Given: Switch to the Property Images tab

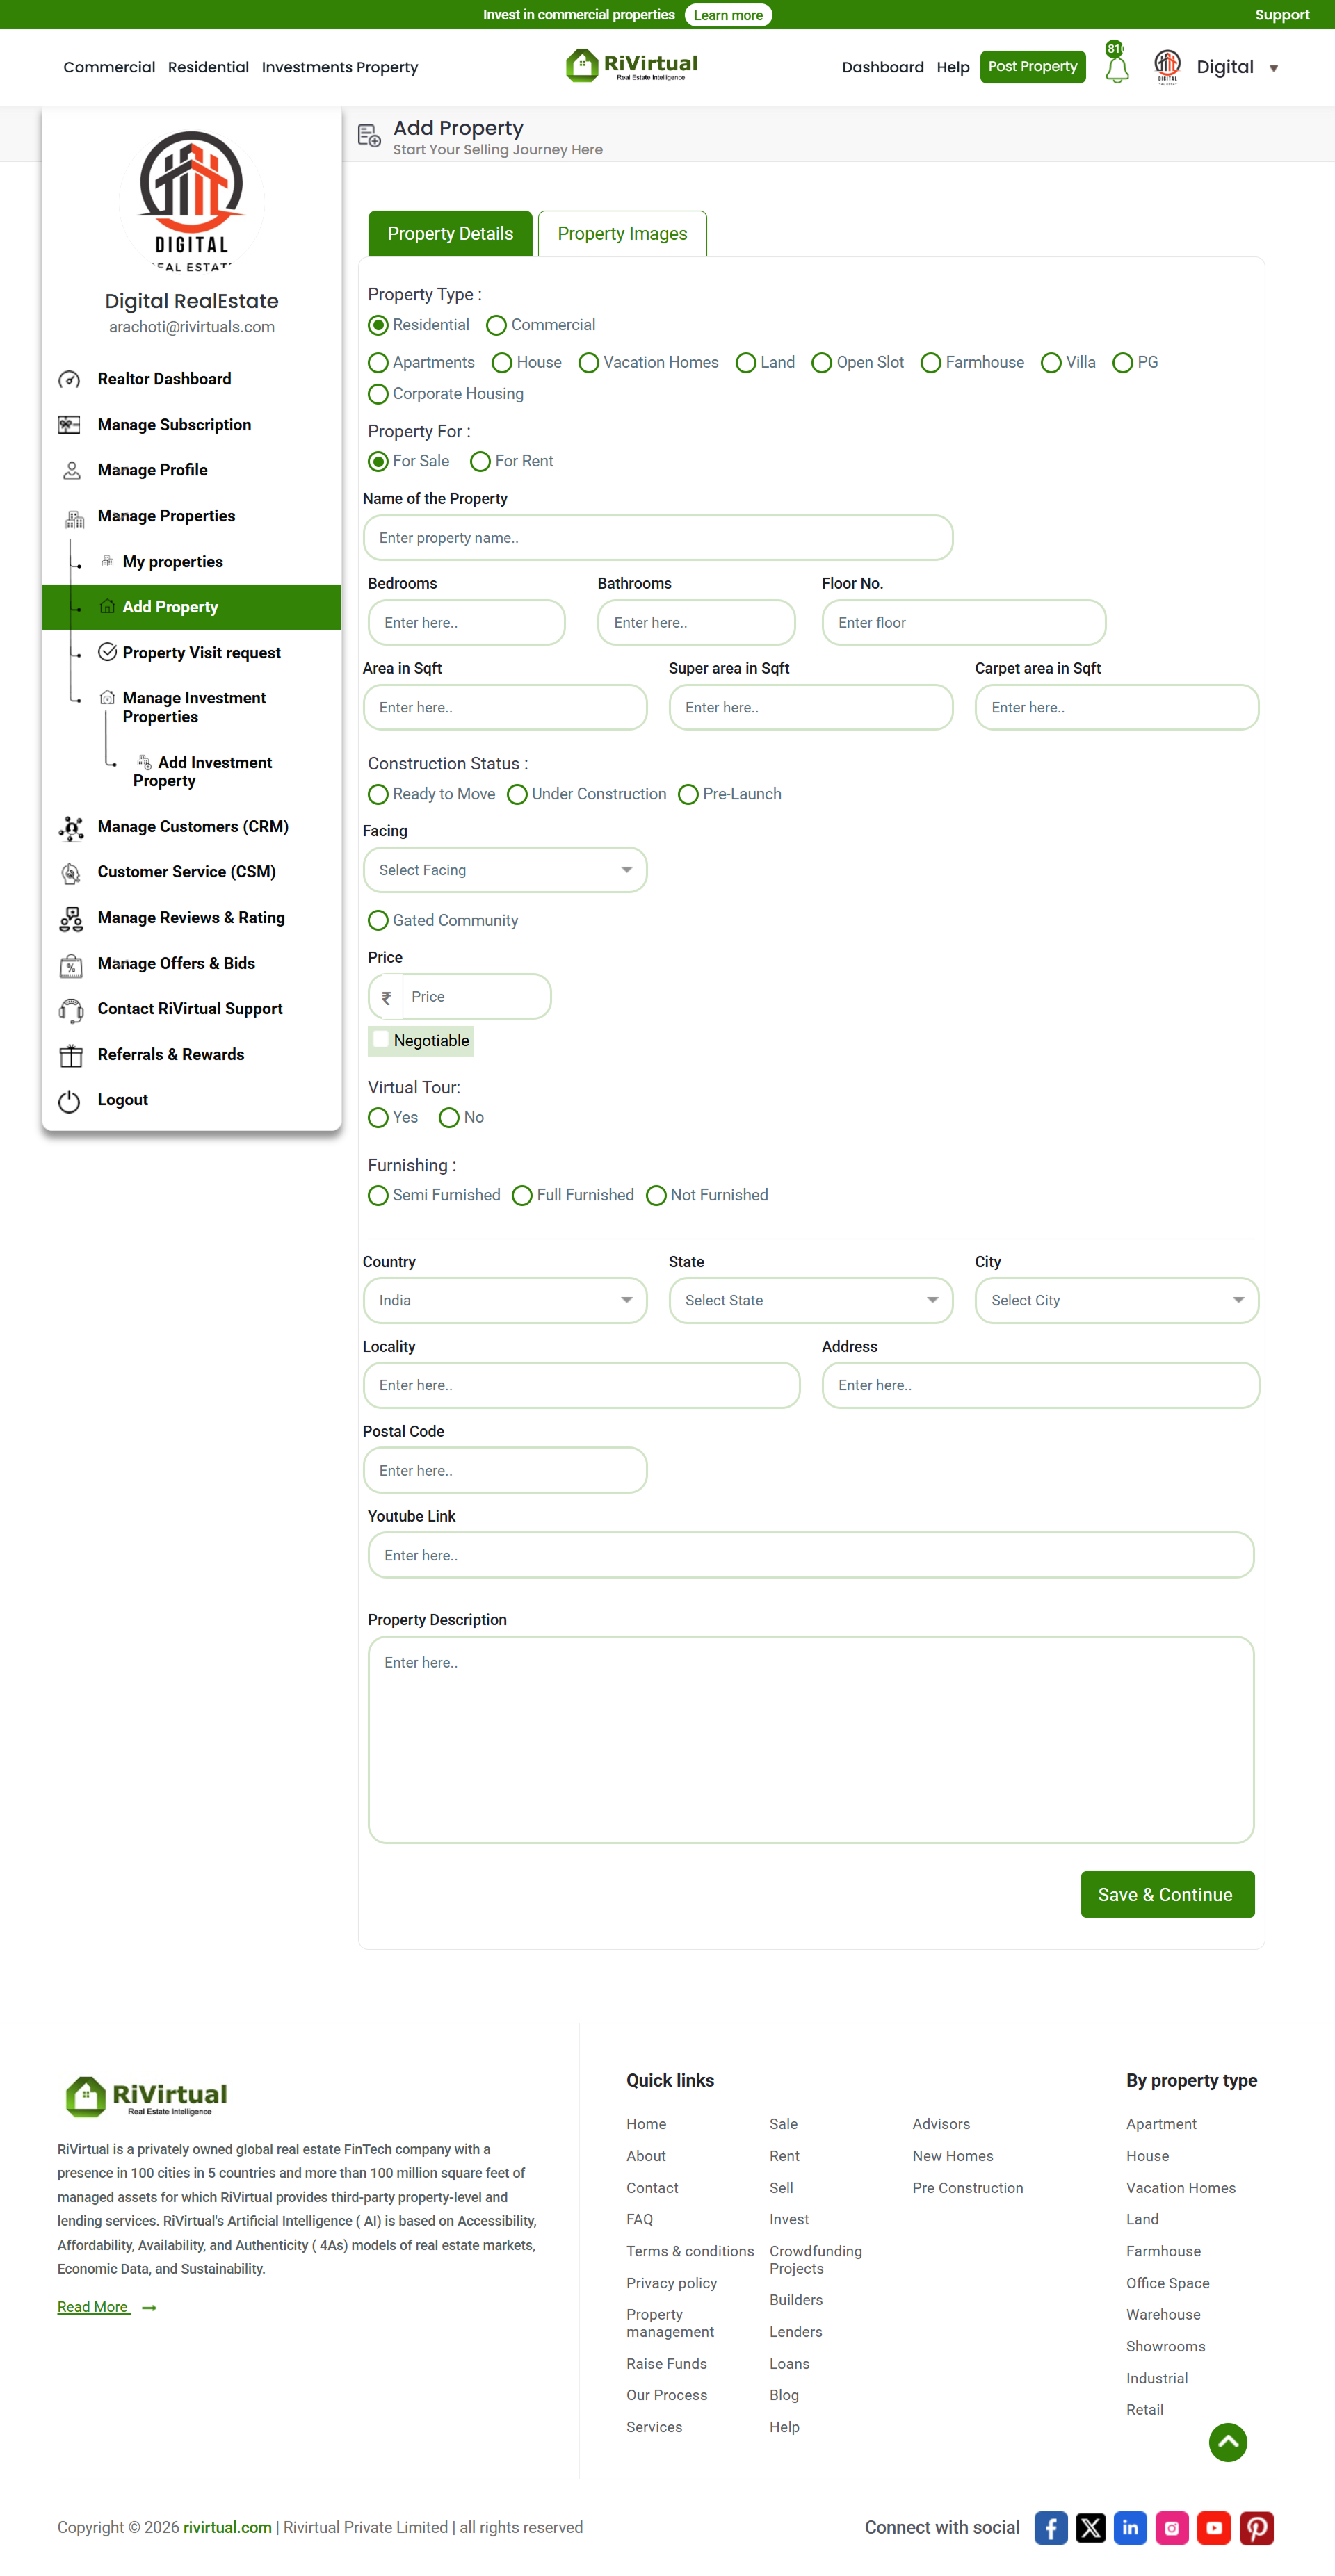Looking at the screenshot, I should (x=622, y=233).
